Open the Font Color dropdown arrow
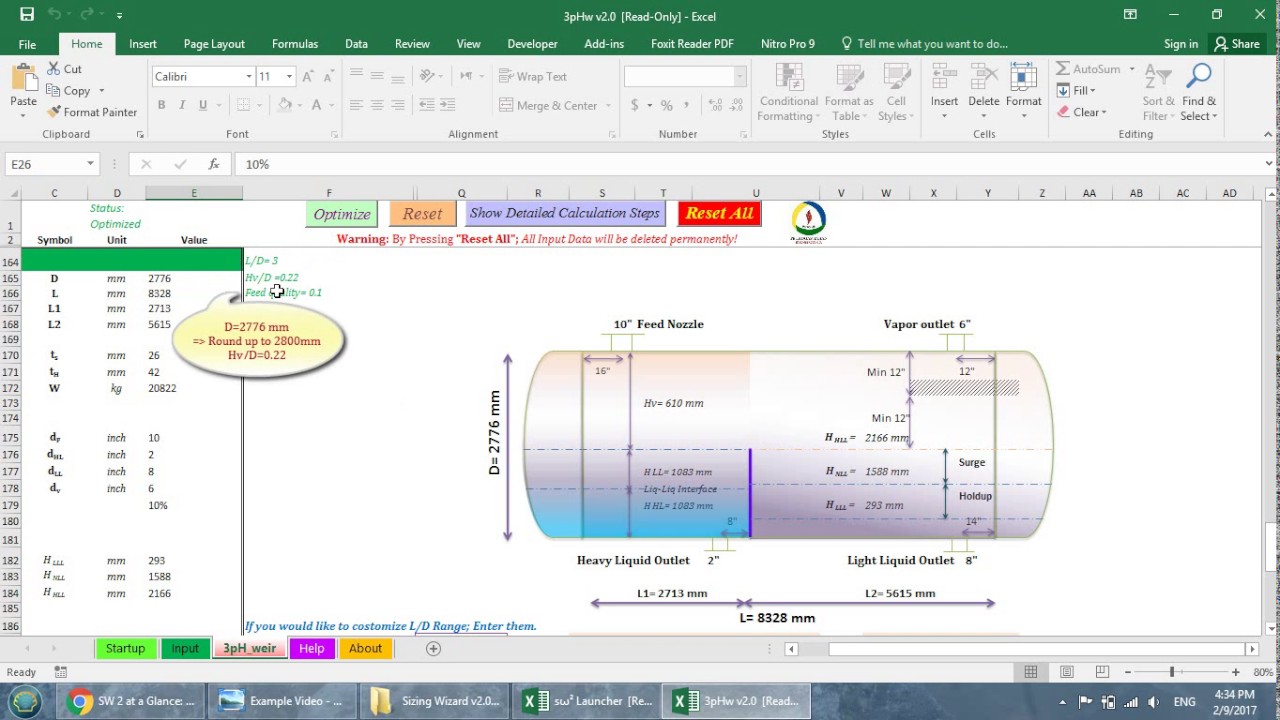The height and width of the screenshot is (720, 1280). [x=332, y=105]
